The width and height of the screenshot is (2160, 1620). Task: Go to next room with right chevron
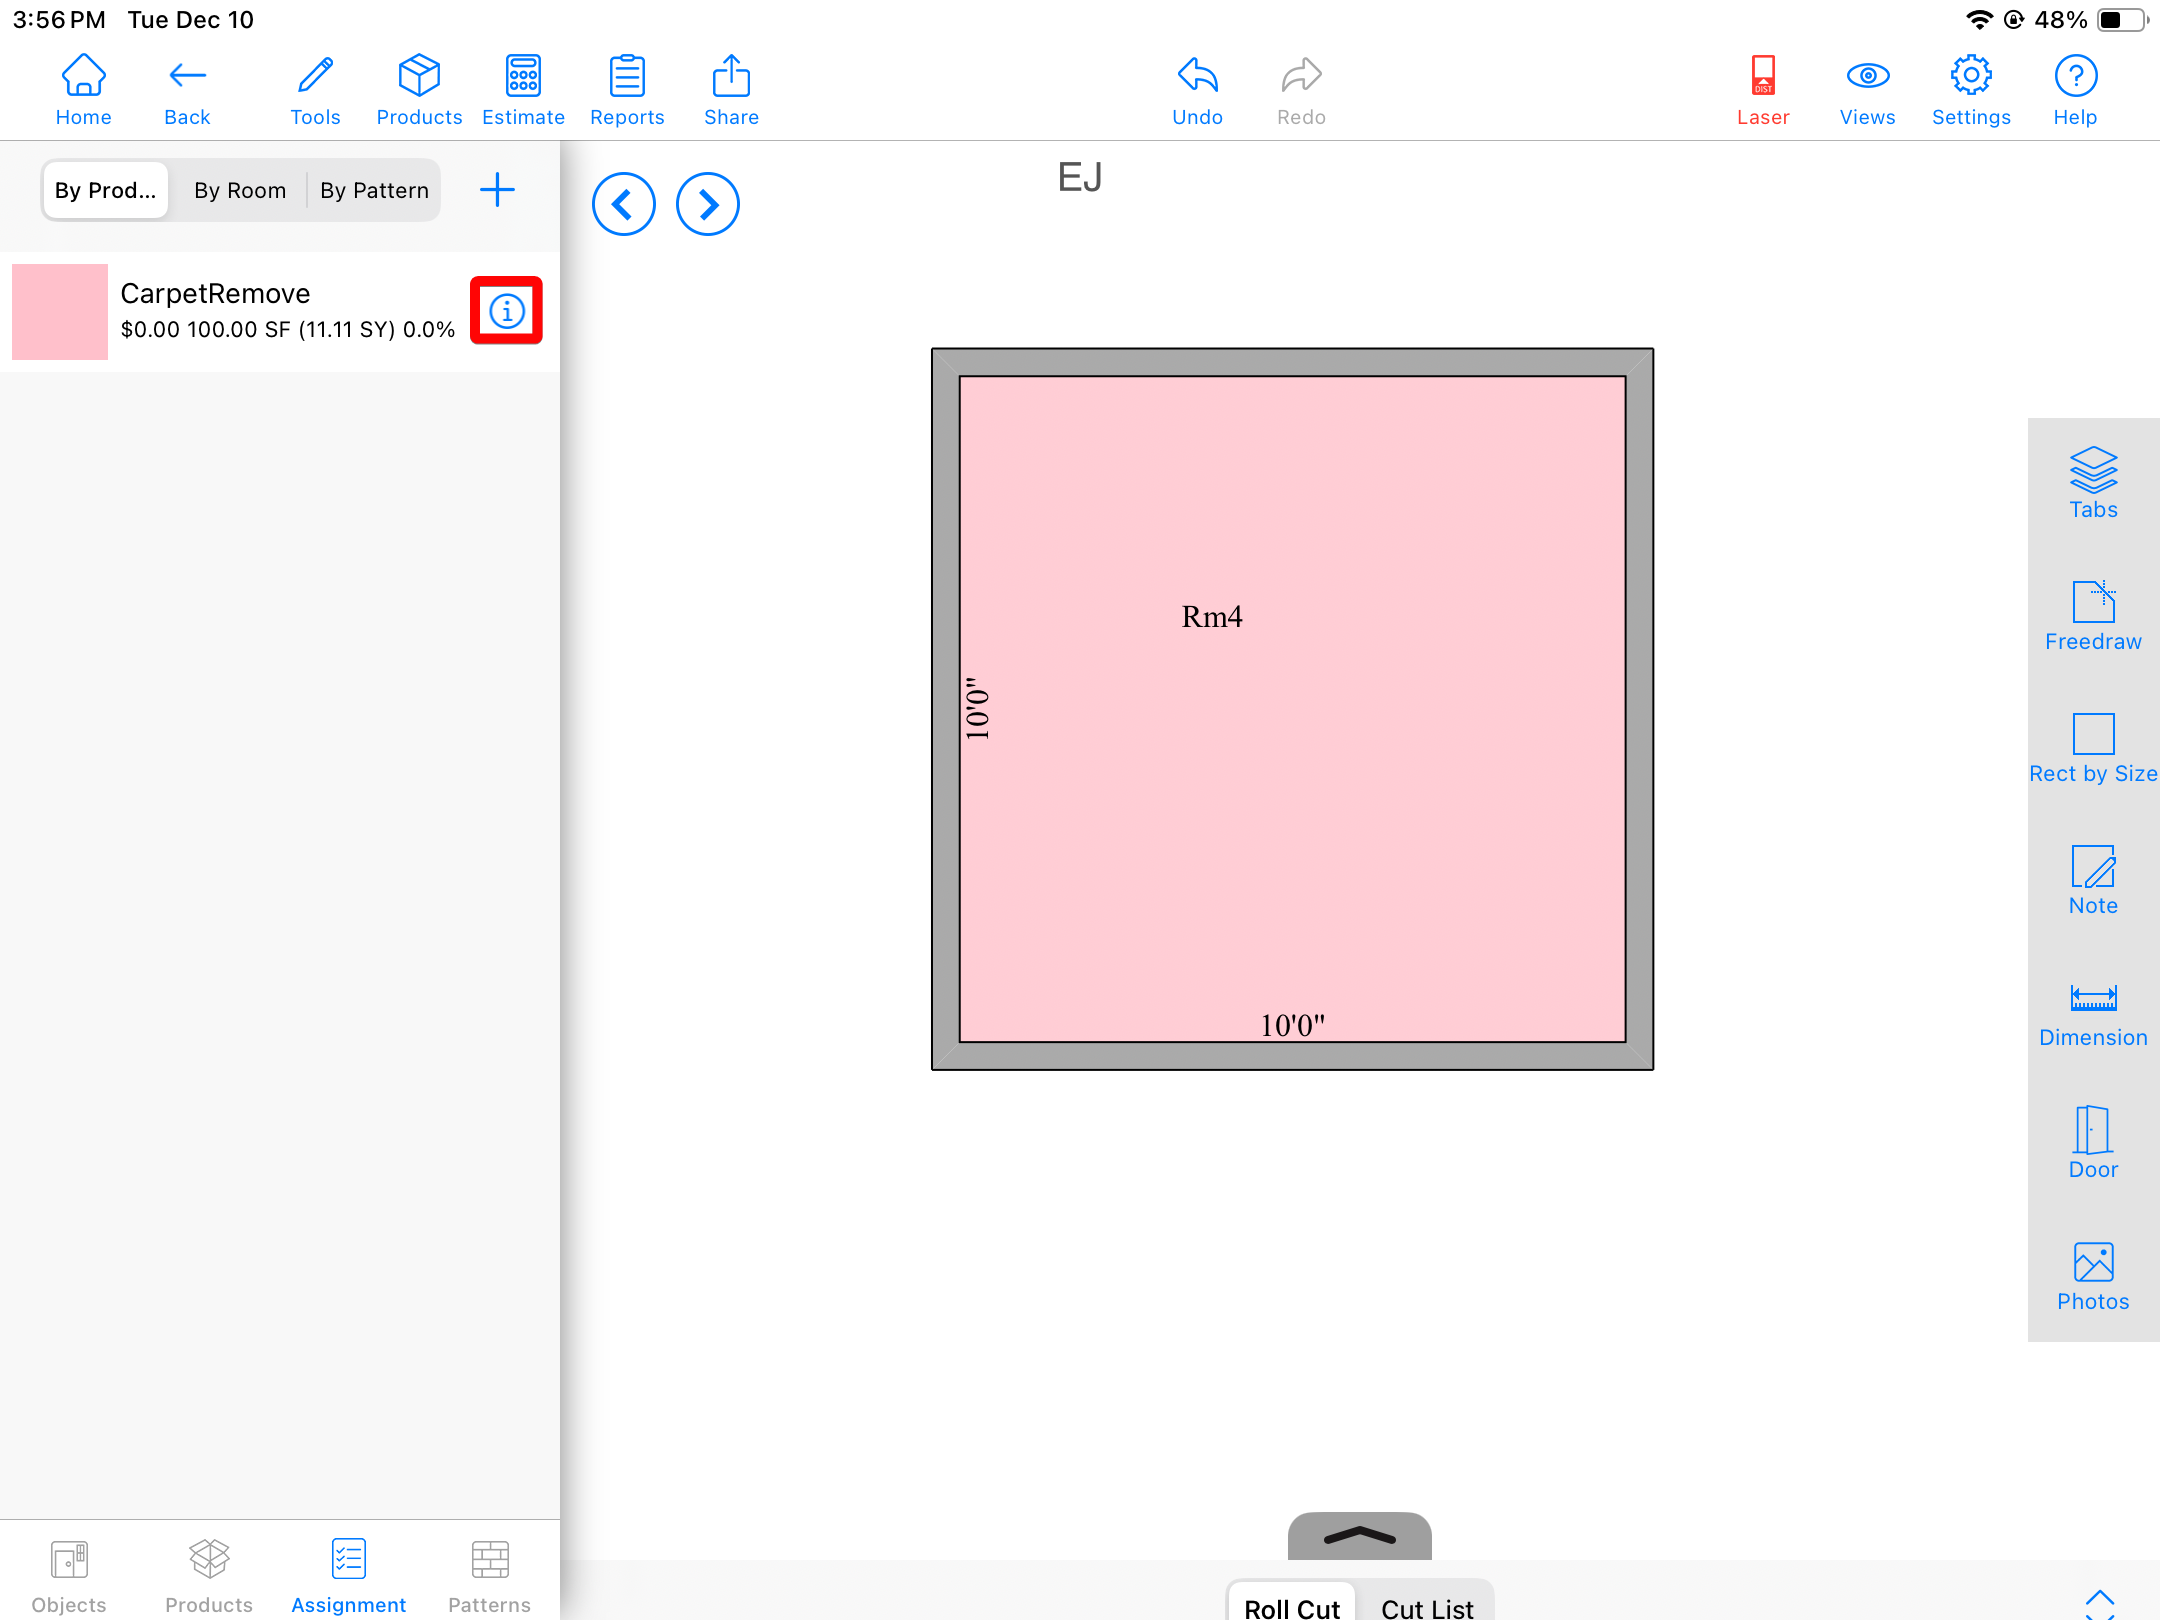(707, 205)
